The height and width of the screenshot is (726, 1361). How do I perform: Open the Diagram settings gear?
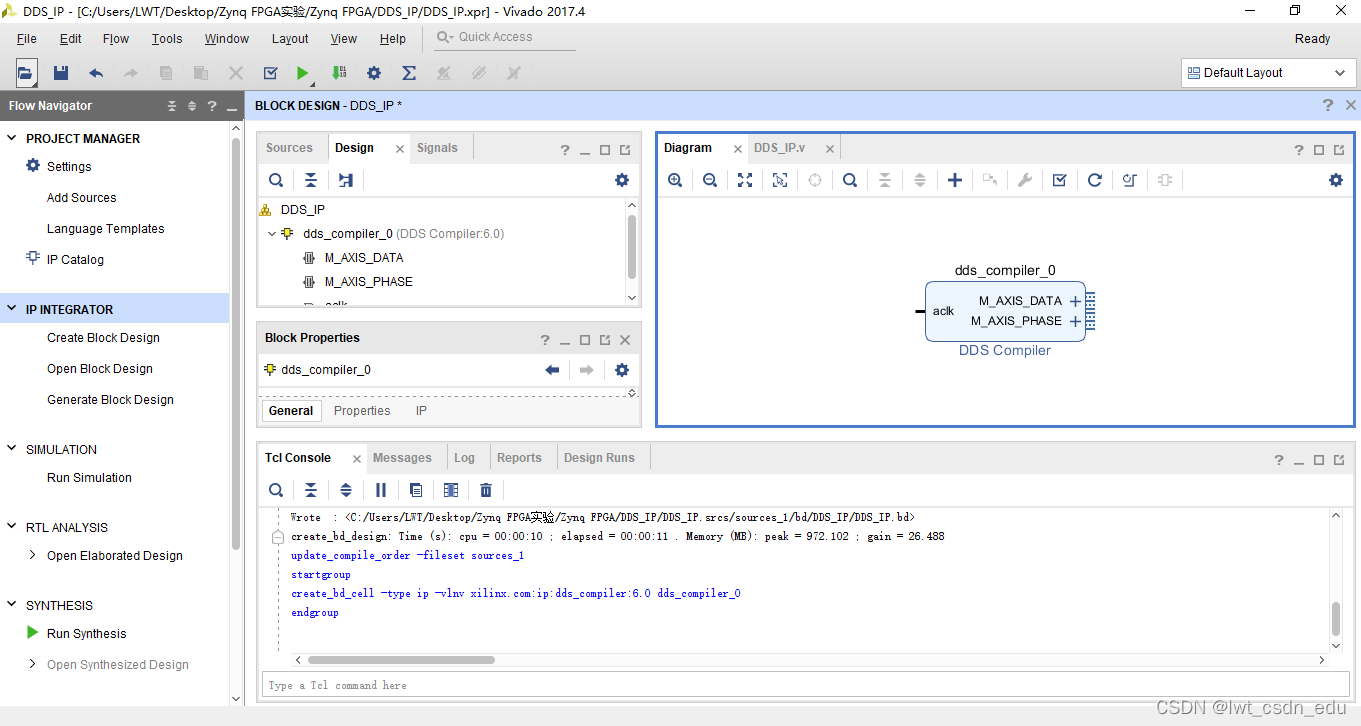(1336, 180)
